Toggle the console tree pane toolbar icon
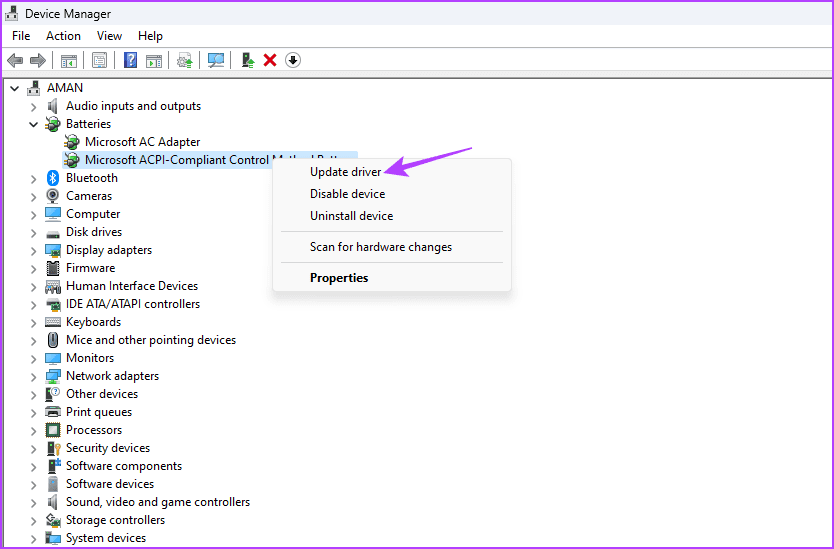This screenshot has width=834, height=549. pyautogui.click(x=69, y=60)
